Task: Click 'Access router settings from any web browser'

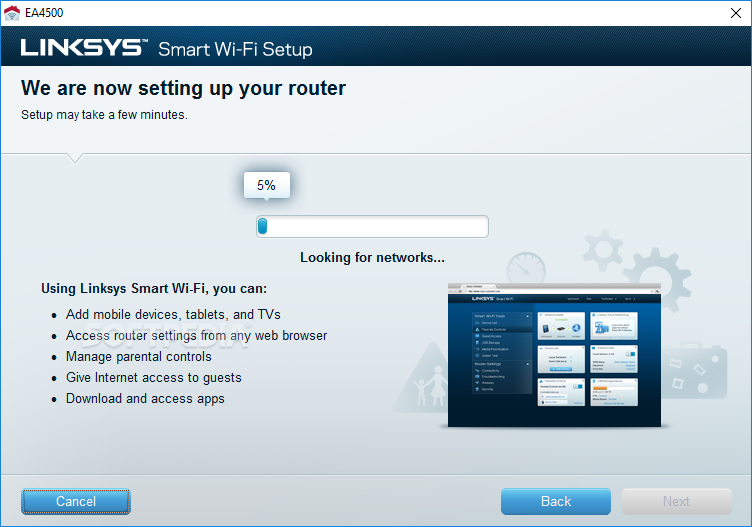Action: pyautogui.click(x=197, y=336)
